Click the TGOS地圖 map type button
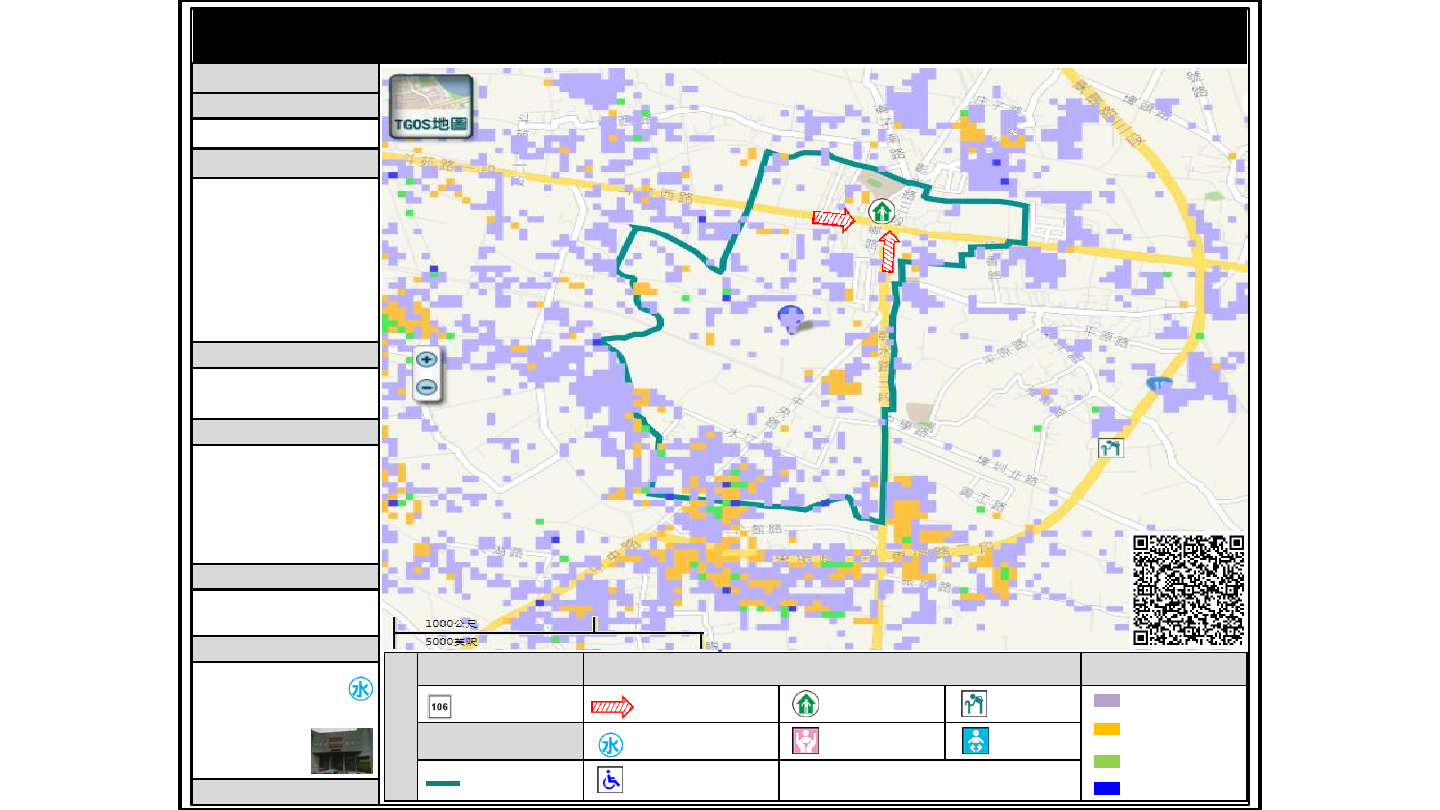The width and height of the screenshot is (1440, 810). 431,106
